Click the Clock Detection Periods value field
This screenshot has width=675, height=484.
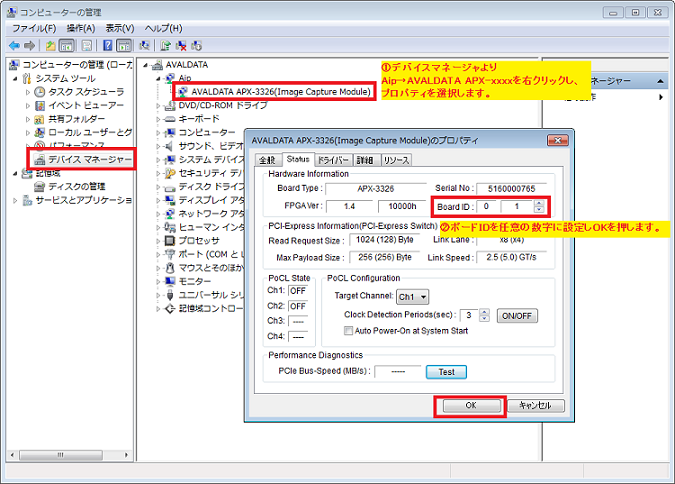469,316
